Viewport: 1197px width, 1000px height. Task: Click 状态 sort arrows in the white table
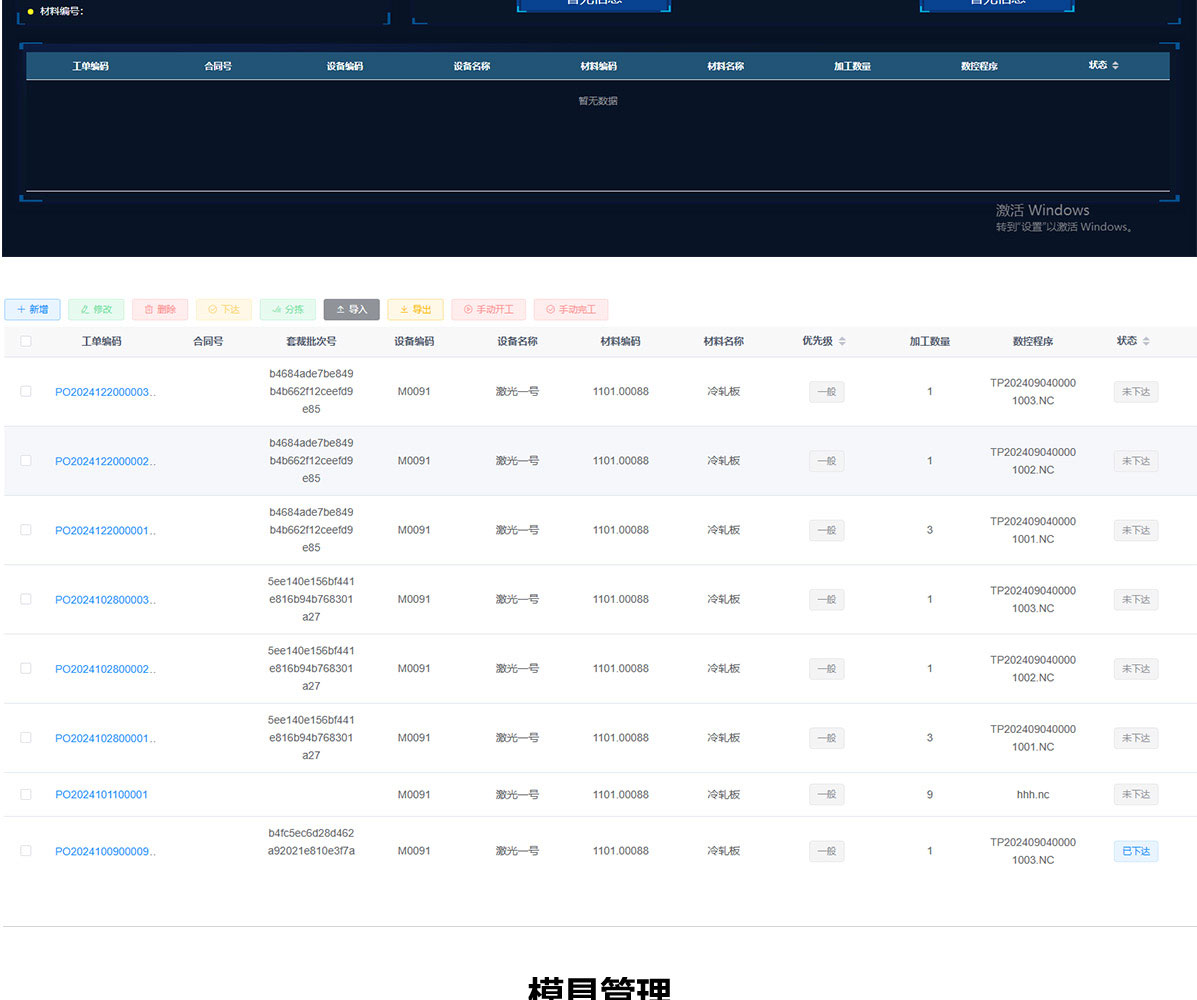pos(1146,342)
